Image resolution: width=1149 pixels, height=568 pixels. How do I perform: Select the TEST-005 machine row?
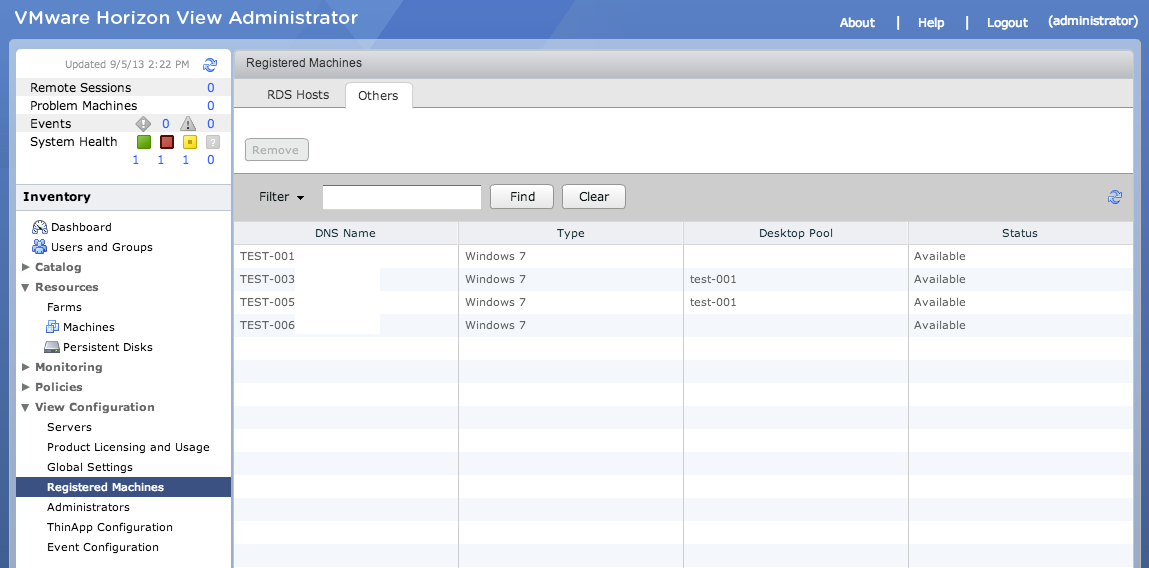click(x=683, y=302)
